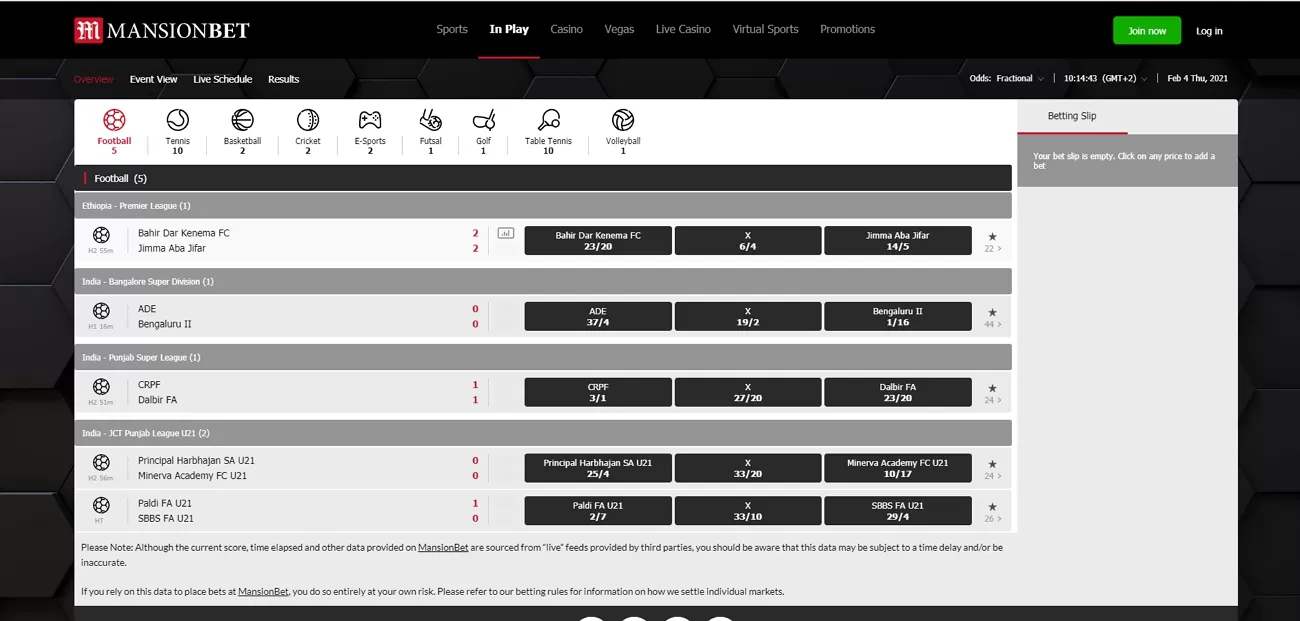Click football icon beside Principal Harbhajan SA U21
The width and height of the screenshot is (1300, 621).
click(x=101, y=462)
